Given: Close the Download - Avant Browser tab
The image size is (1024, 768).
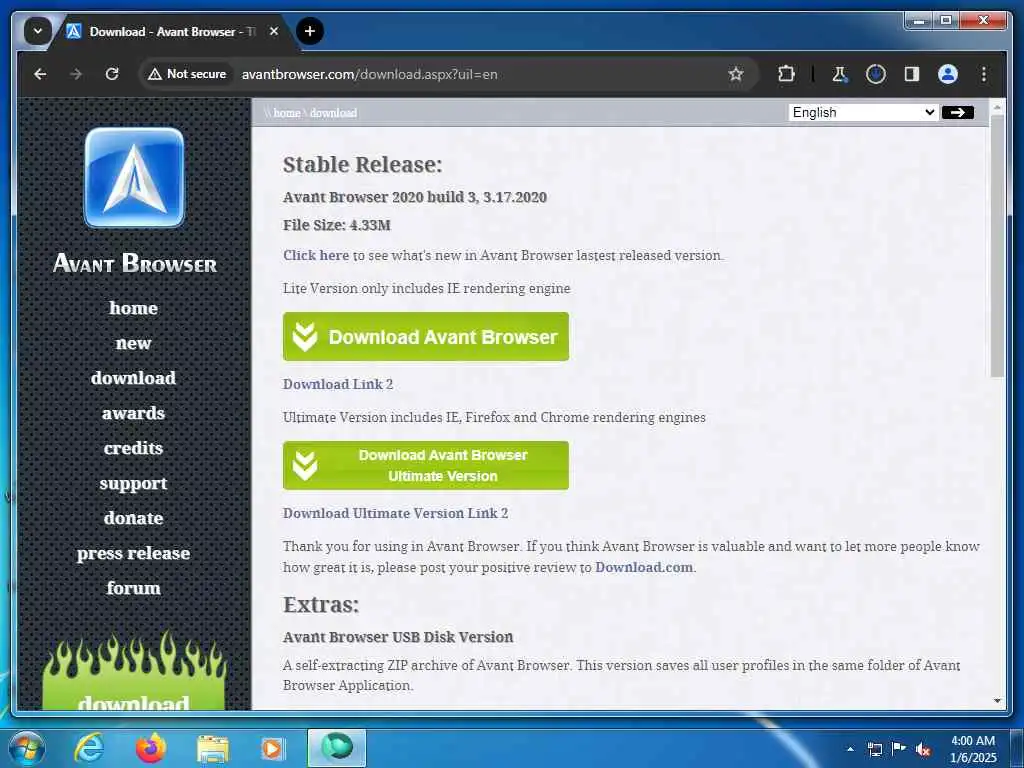Looking at the screenshot, I should (x=274, y=31).
